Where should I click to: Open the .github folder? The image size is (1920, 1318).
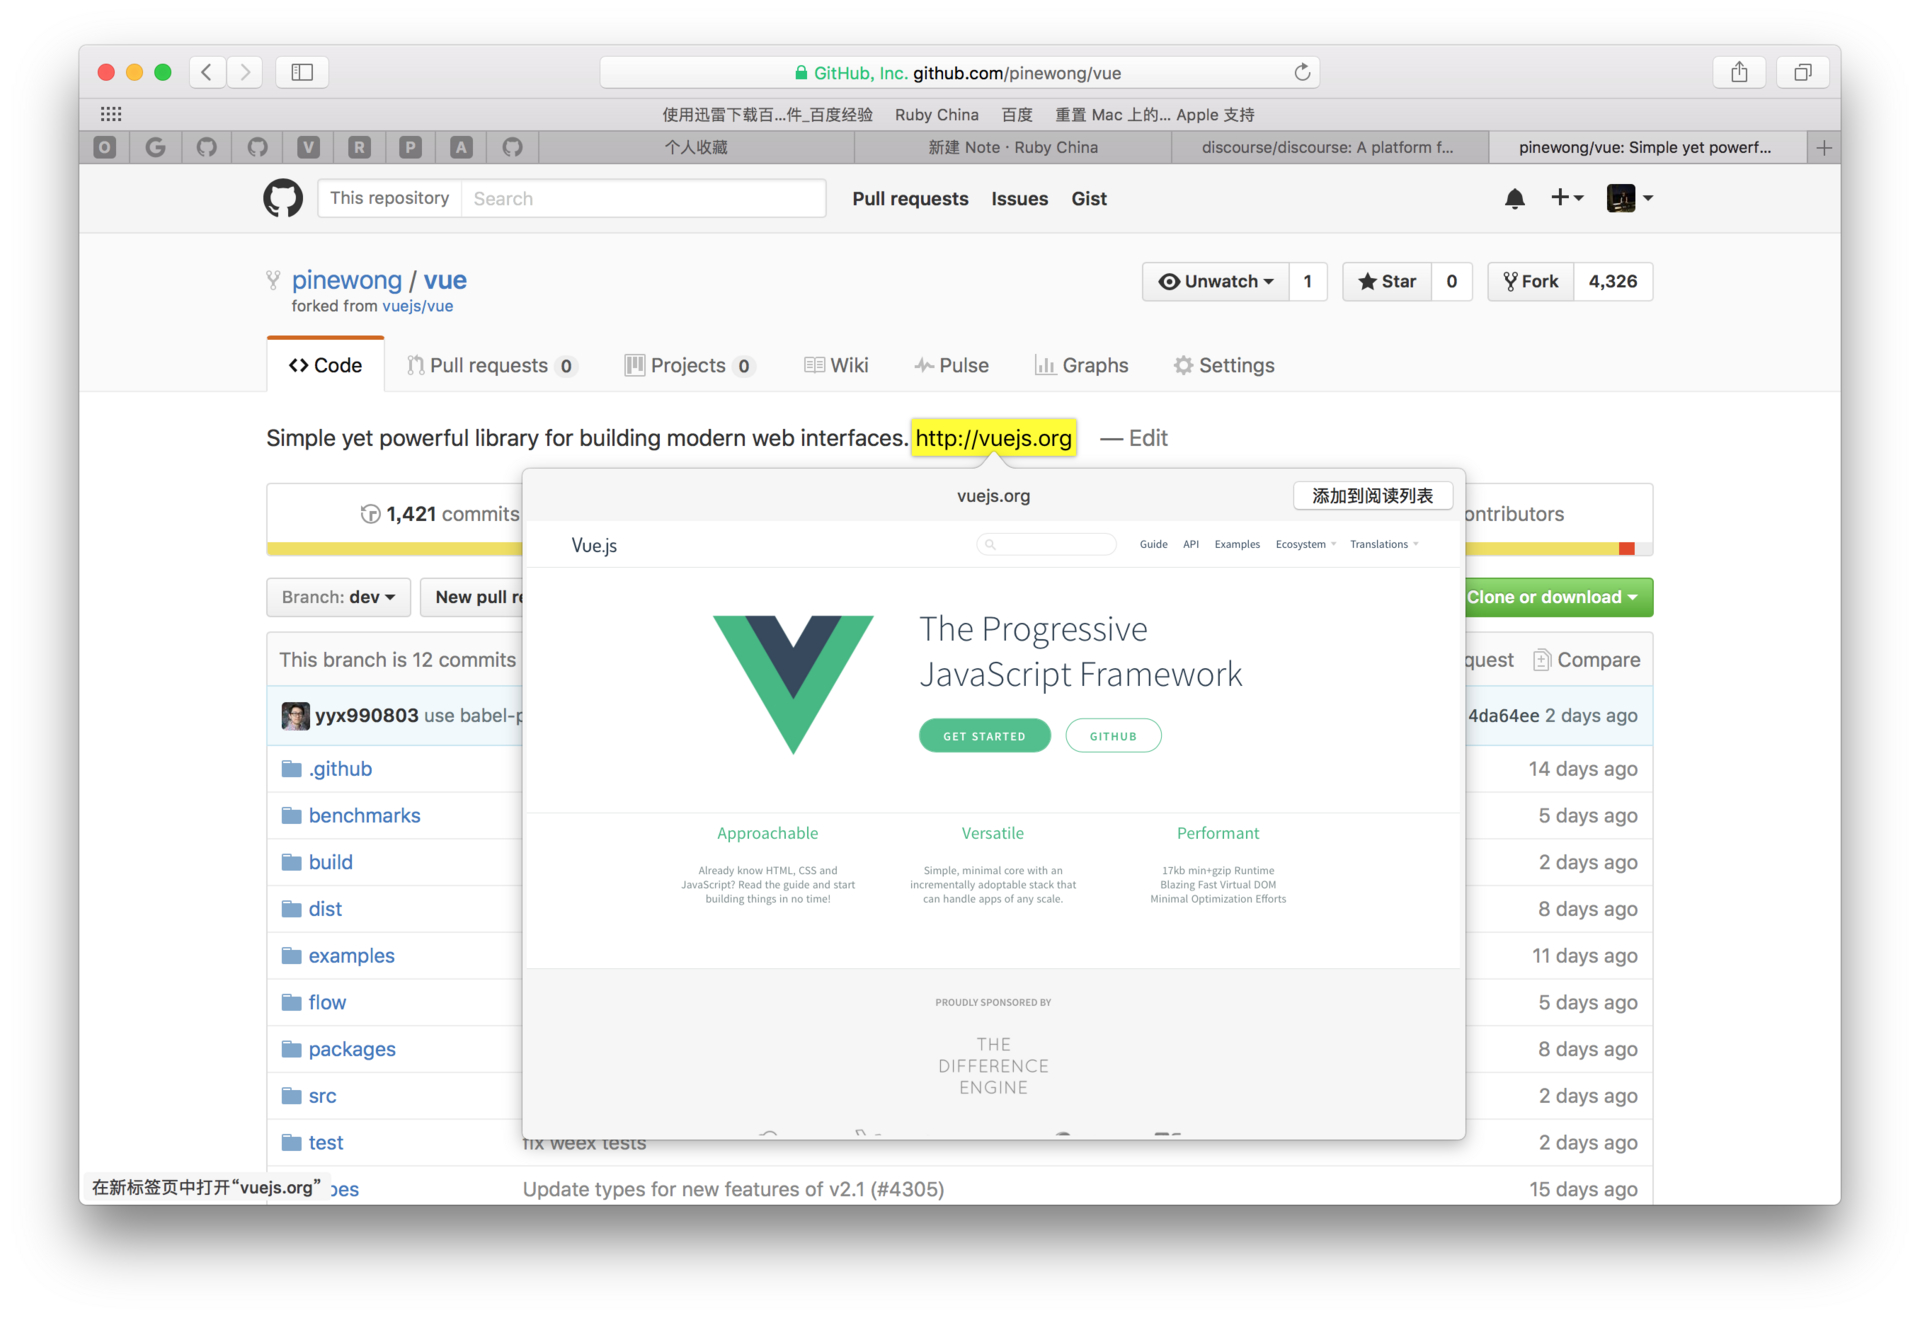coord(340,769)
